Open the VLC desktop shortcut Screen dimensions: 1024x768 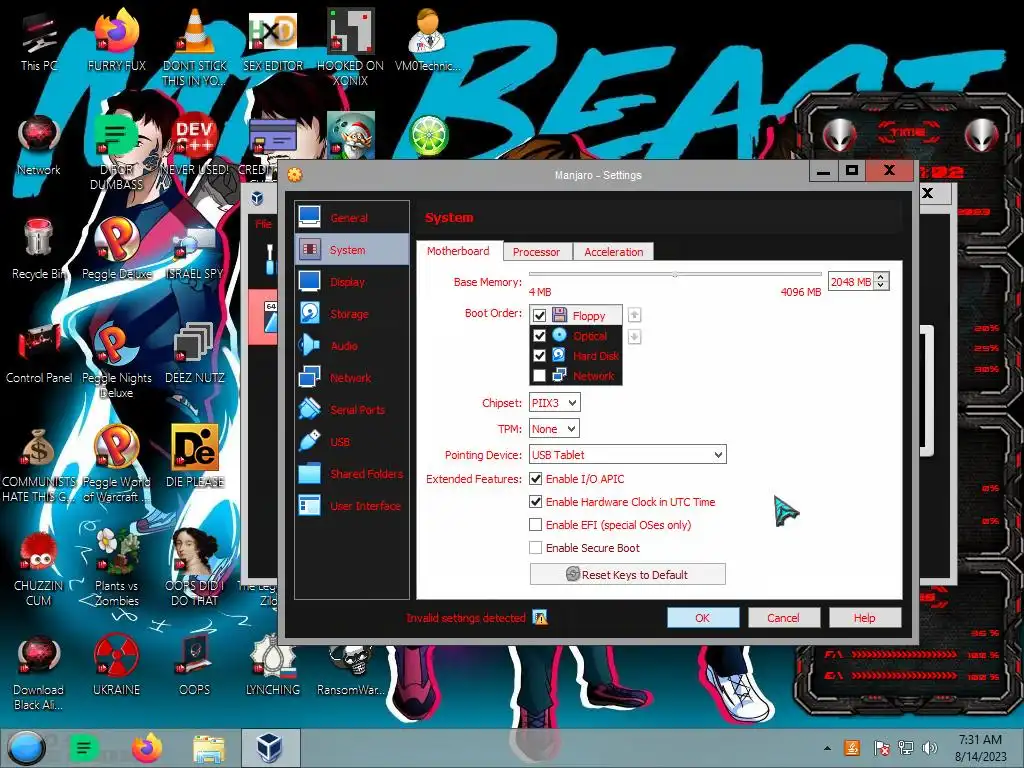pyautogui.click(x=195, y=49)
